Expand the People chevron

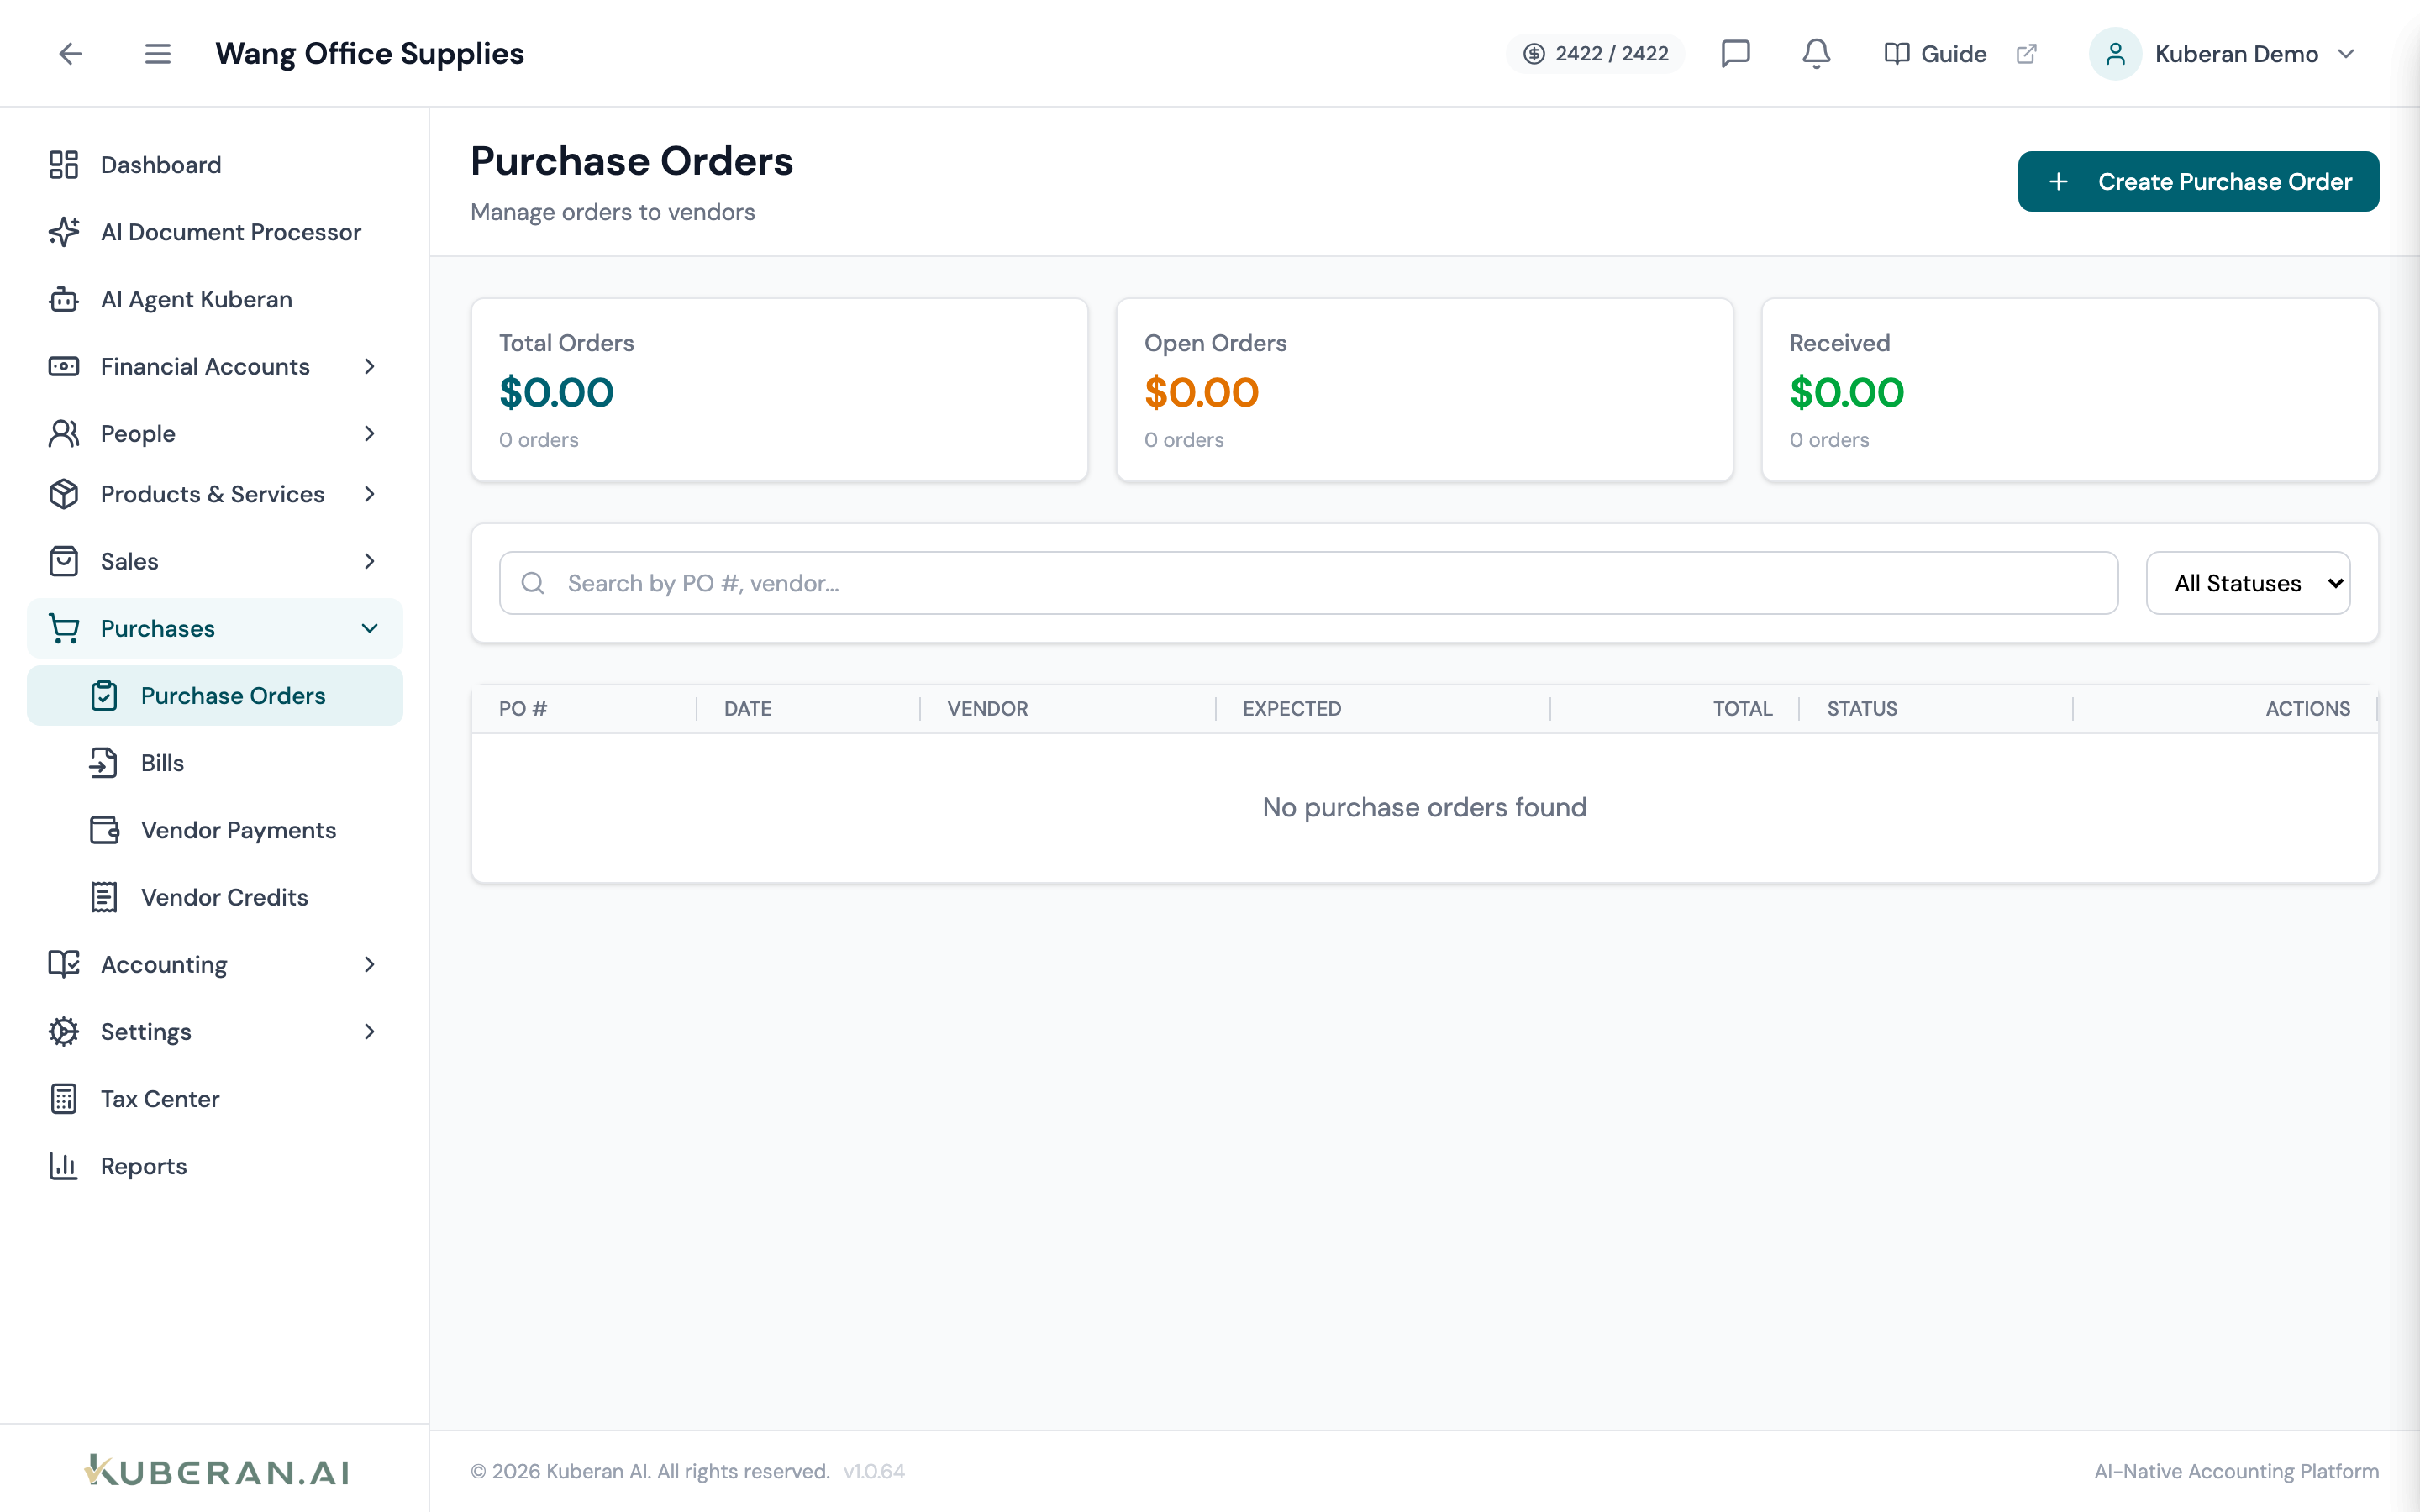pyautogui.click(x=369, y=433)
